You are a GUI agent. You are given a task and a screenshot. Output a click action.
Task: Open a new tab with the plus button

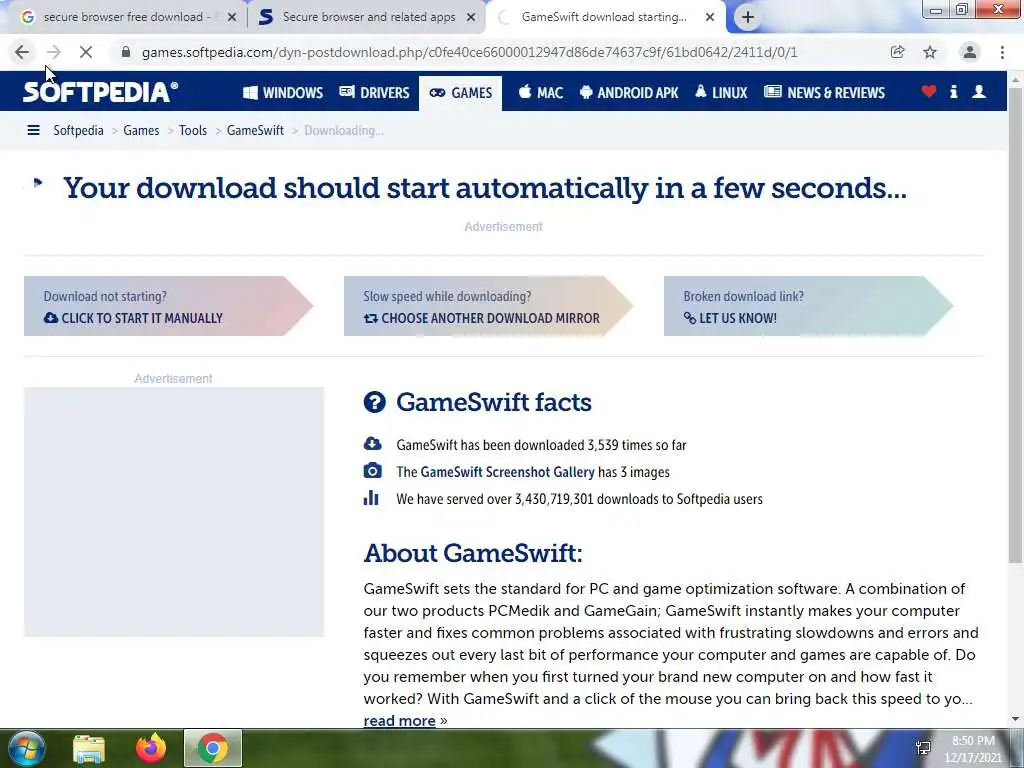748,18
